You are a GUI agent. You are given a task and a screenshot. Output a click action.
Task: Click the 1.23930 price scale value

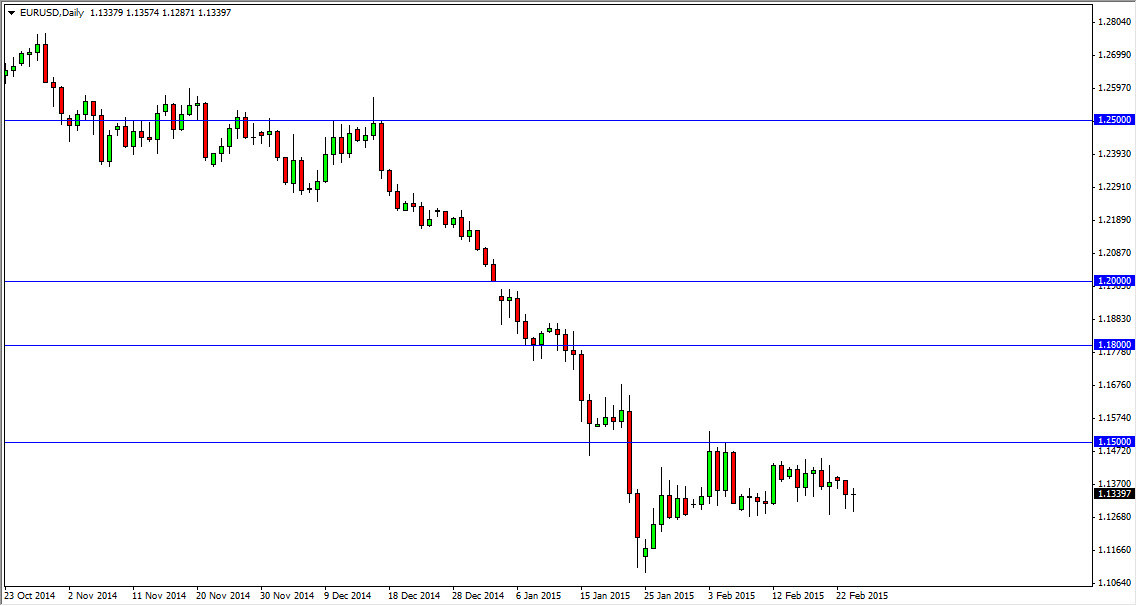pos(1115,154)
